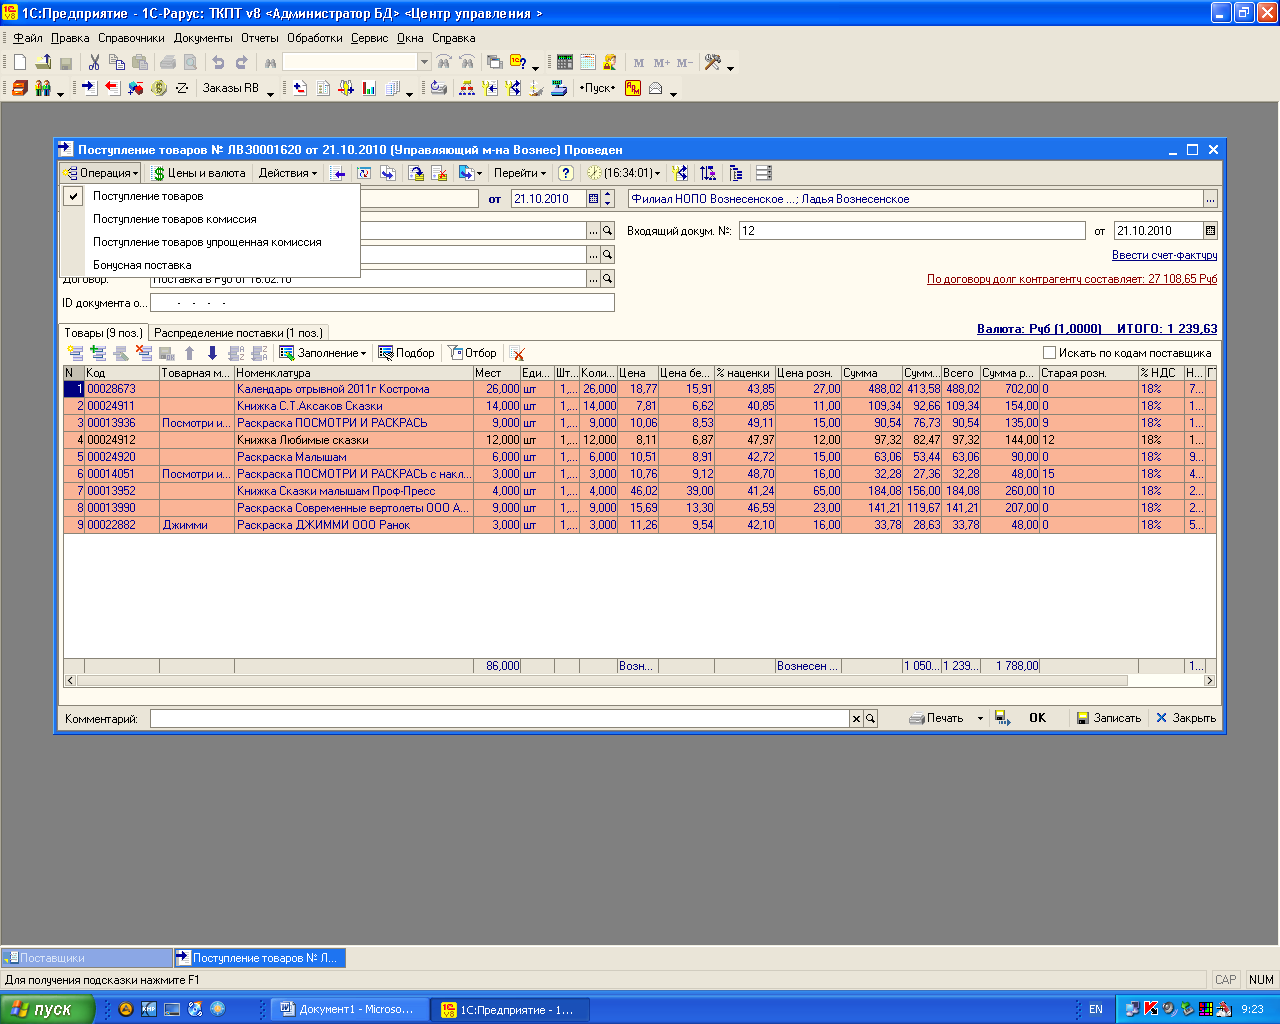
Task: Open the Действия dropdown
Action: (288, 173)
